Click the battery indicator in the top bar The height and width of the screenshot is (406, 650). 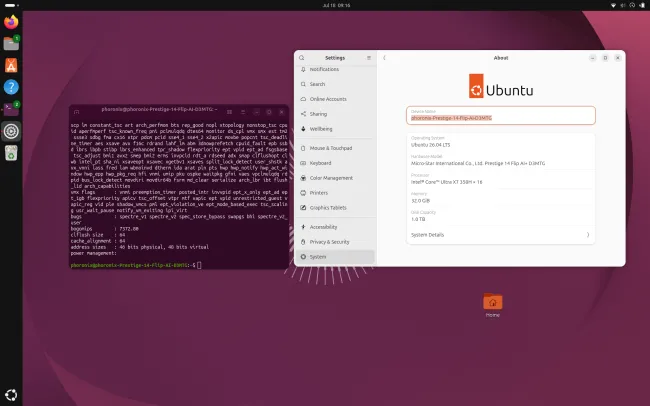coord(642,5)
